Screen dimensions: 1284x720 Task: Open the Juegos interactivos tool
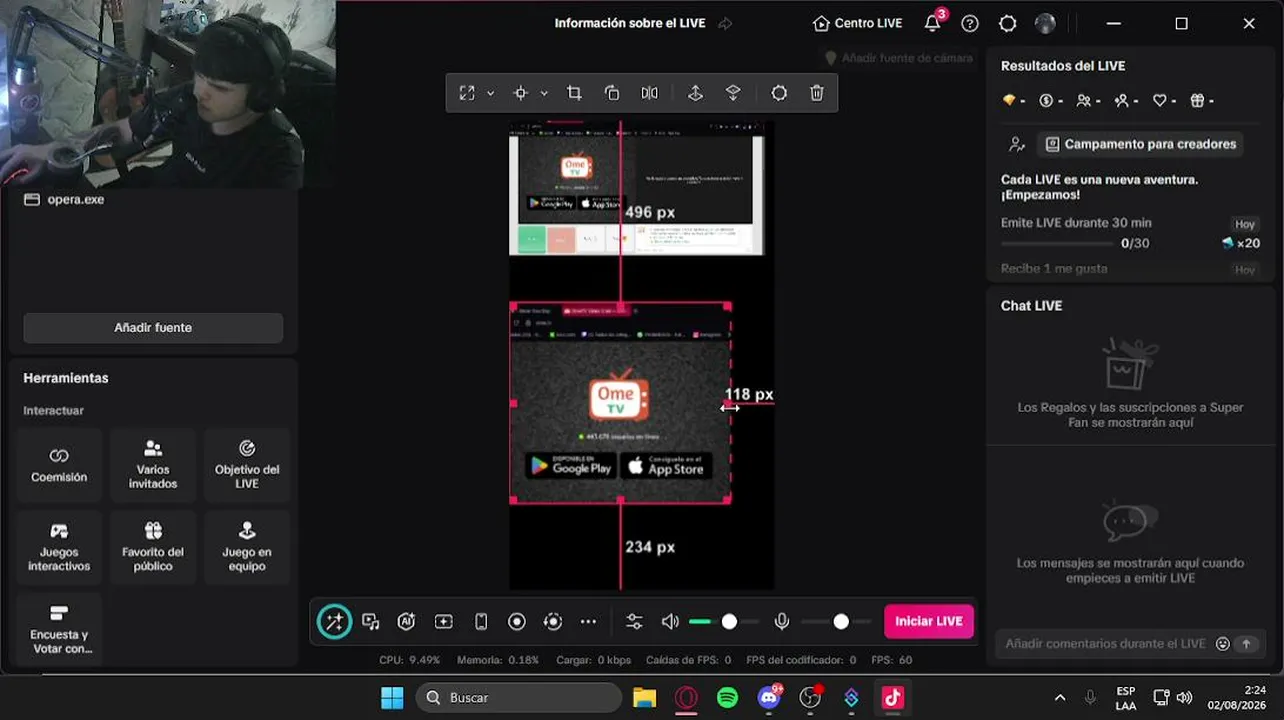click(59, 547)
